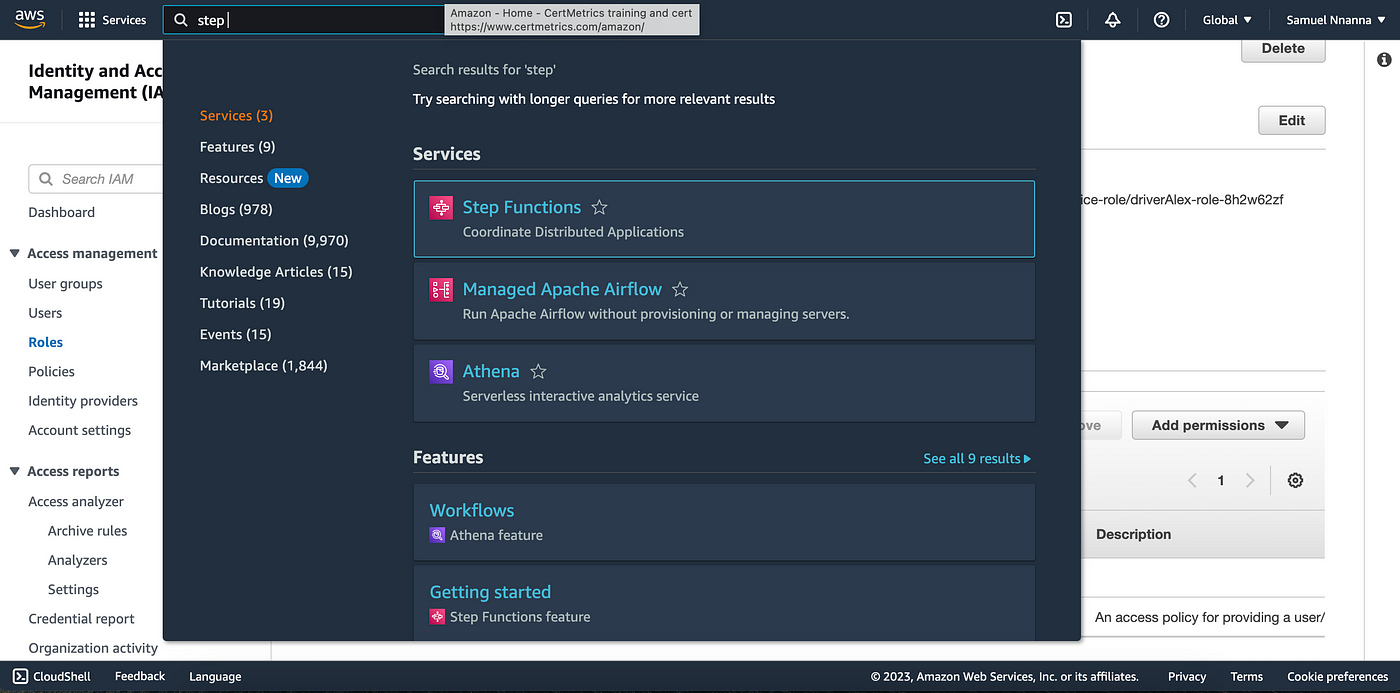Click the CloudShell icon in the footer
The image size is (1400, 693).
pyautogui.click(x=20, y=676)
